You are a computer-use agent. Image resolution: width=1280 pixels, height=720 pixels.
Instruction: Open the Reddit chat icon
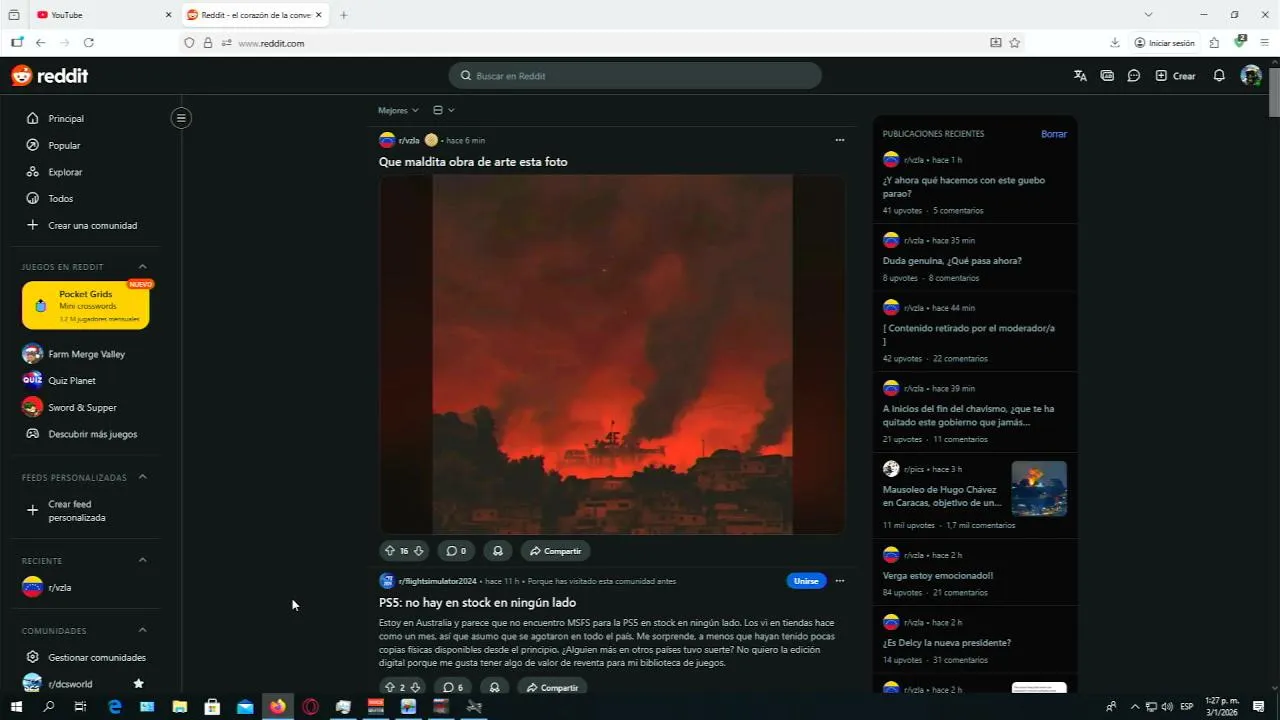1134,76
